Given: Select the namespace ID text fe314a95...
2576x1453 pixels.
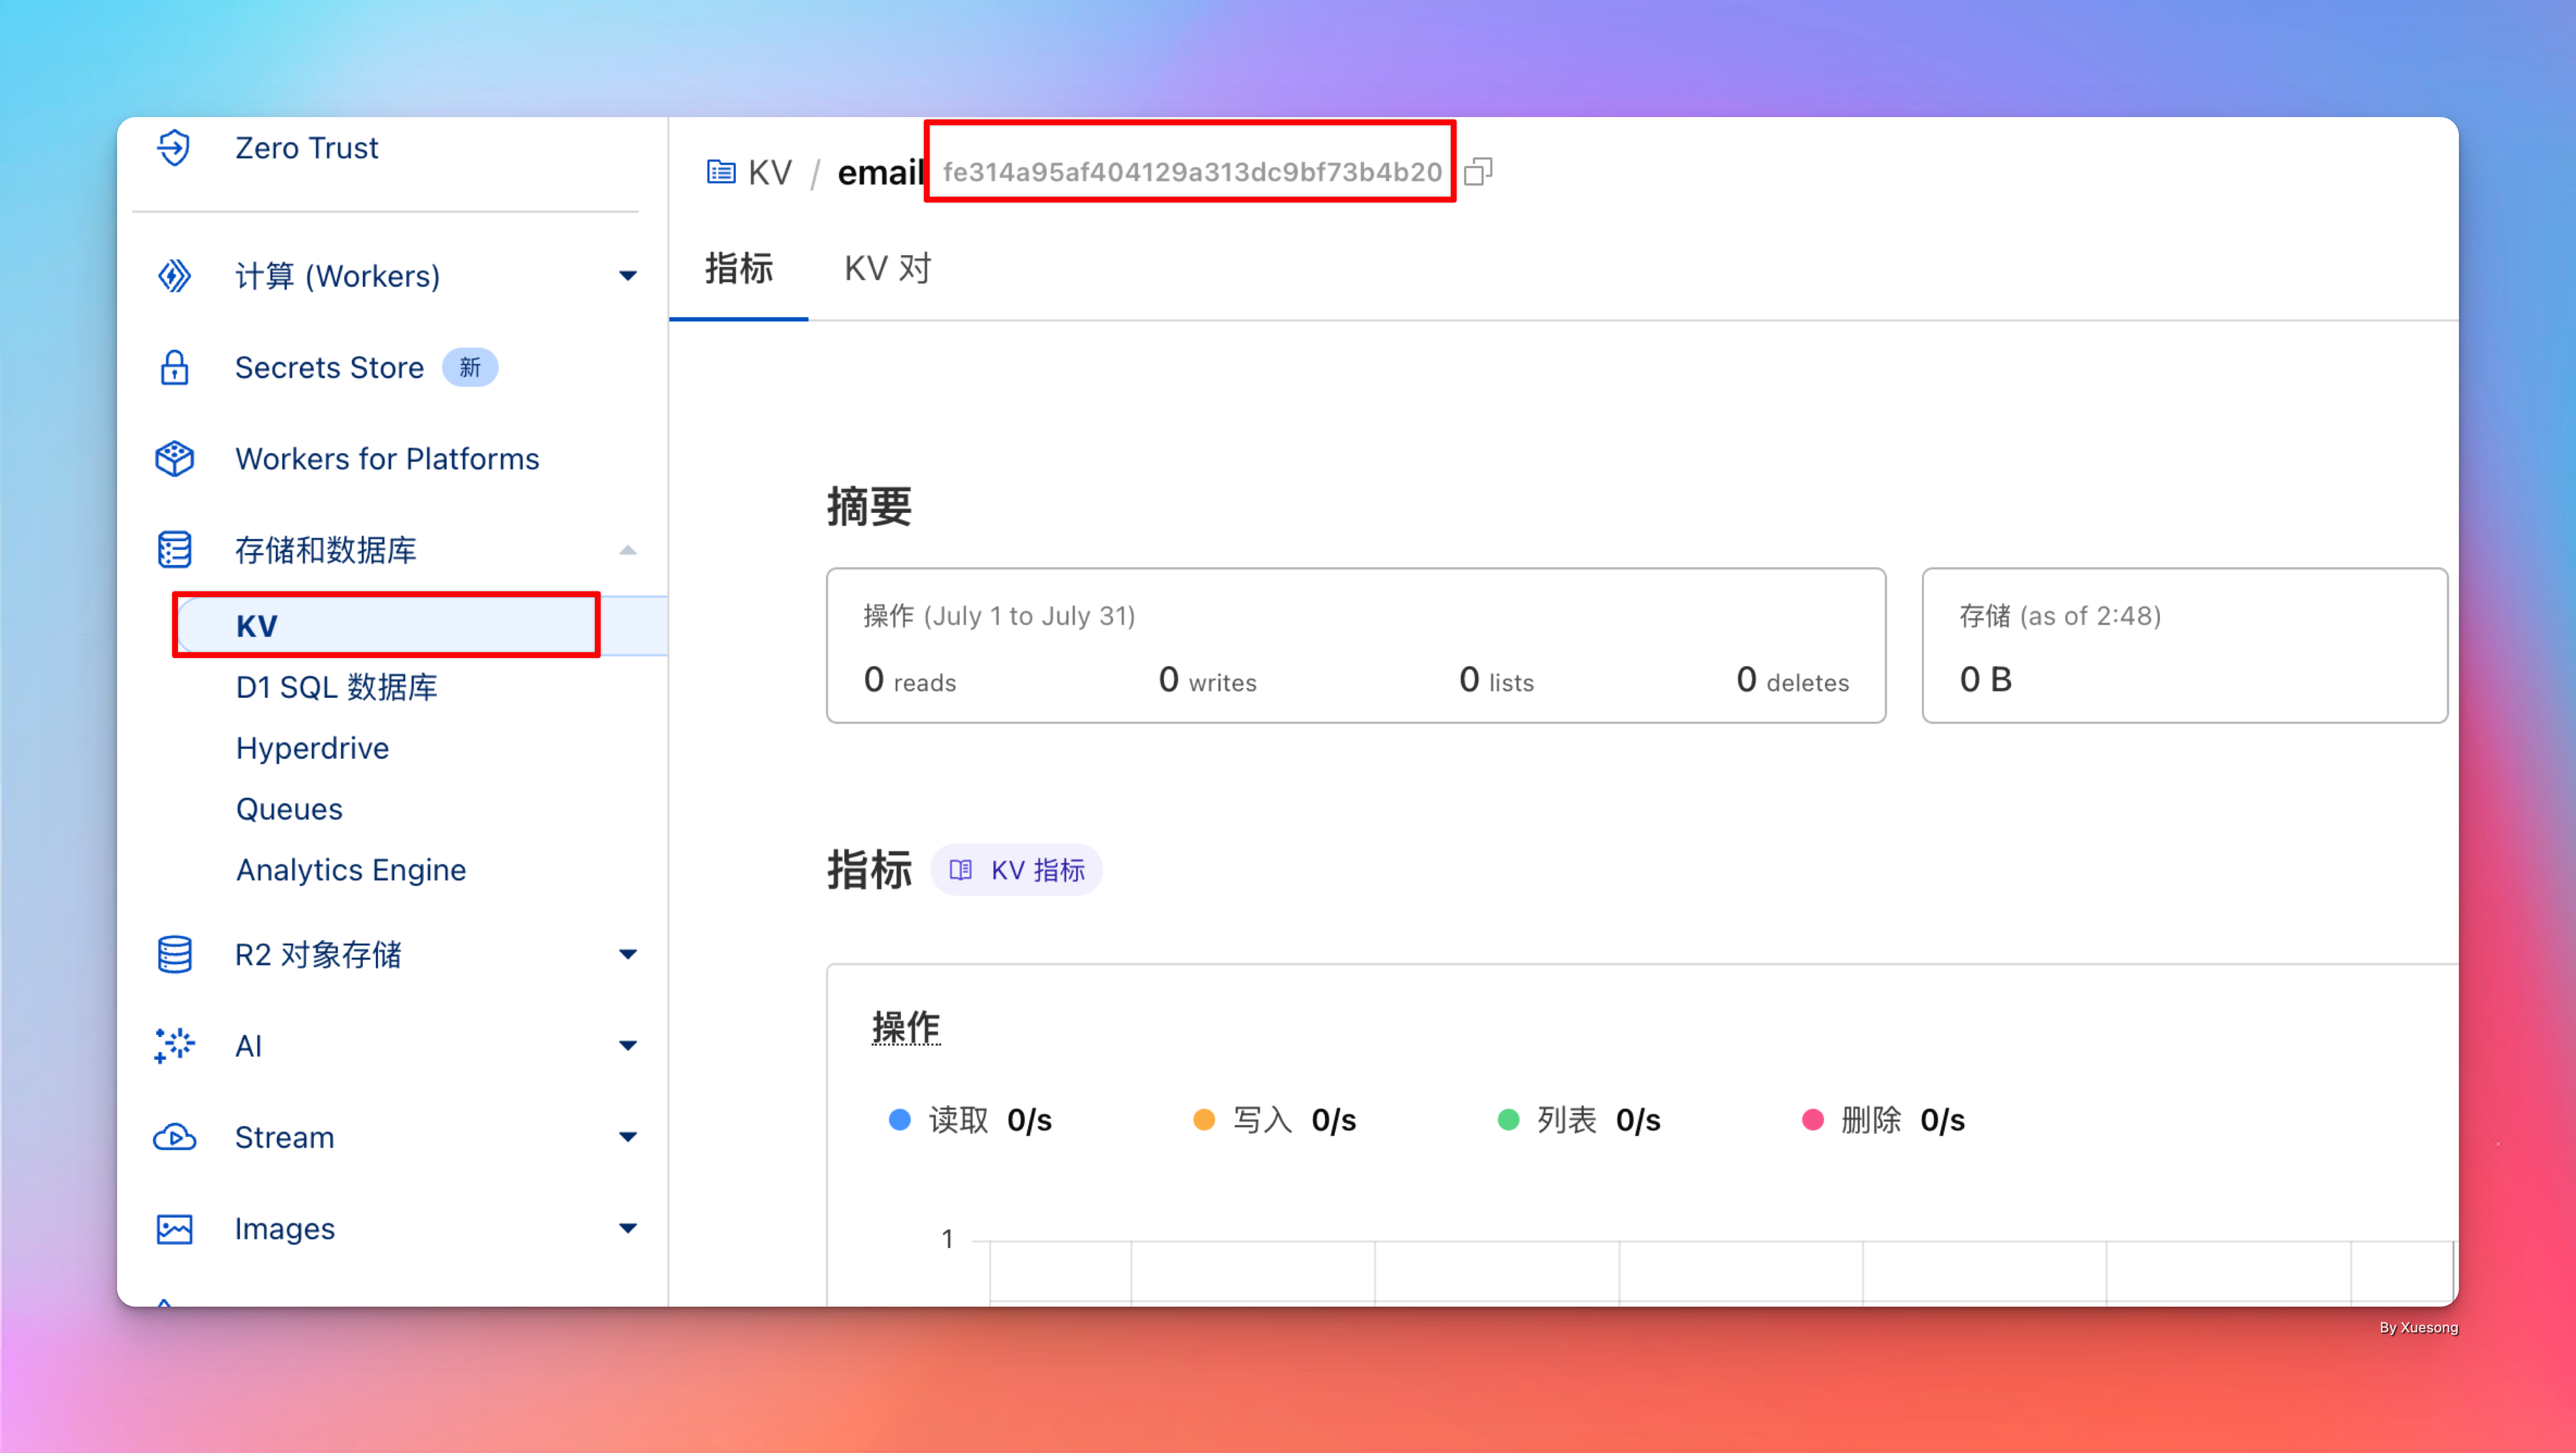Looking at the screenshot, I should tap(1192, 172).
